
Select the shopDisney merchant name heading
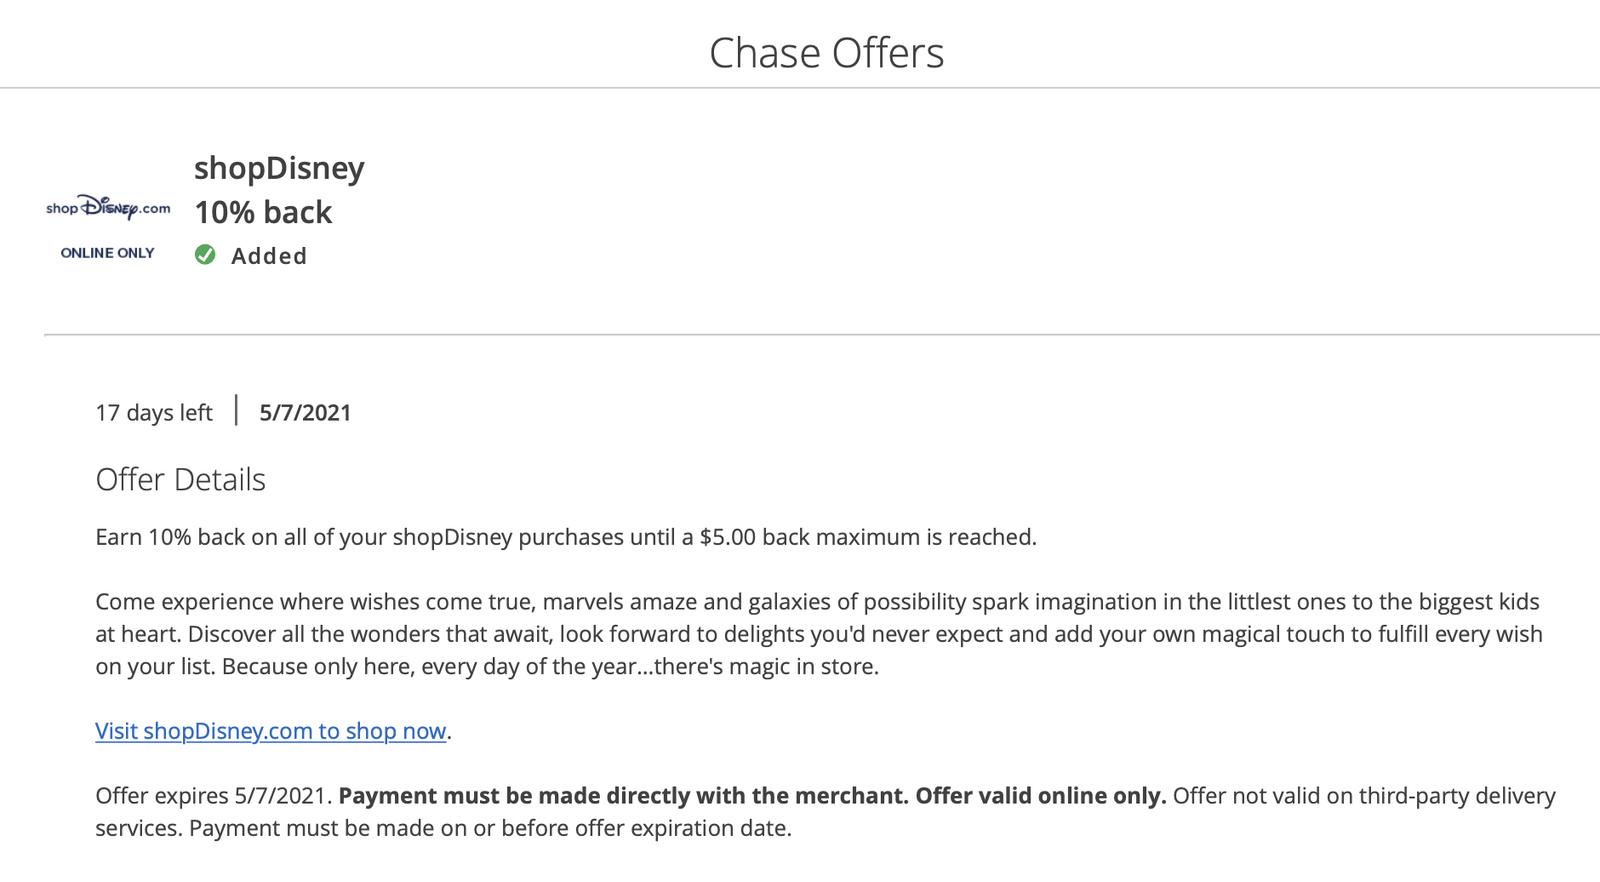tap(279, 168)
